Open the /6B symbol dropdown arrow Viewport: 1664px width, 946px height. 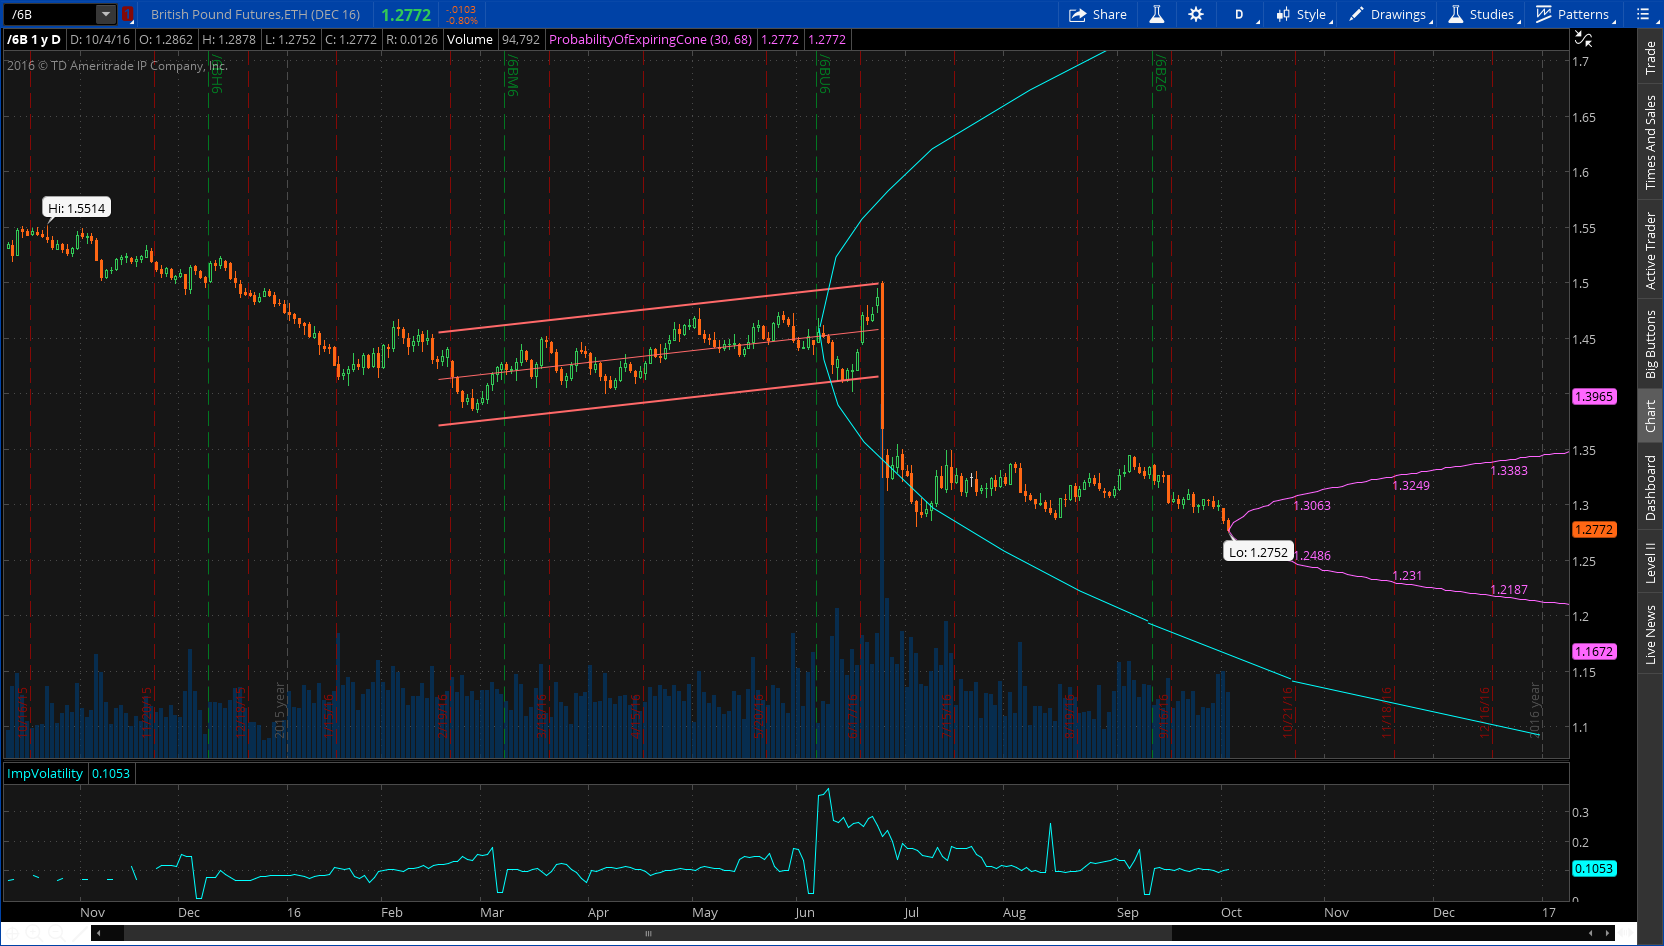click(106, 14)
